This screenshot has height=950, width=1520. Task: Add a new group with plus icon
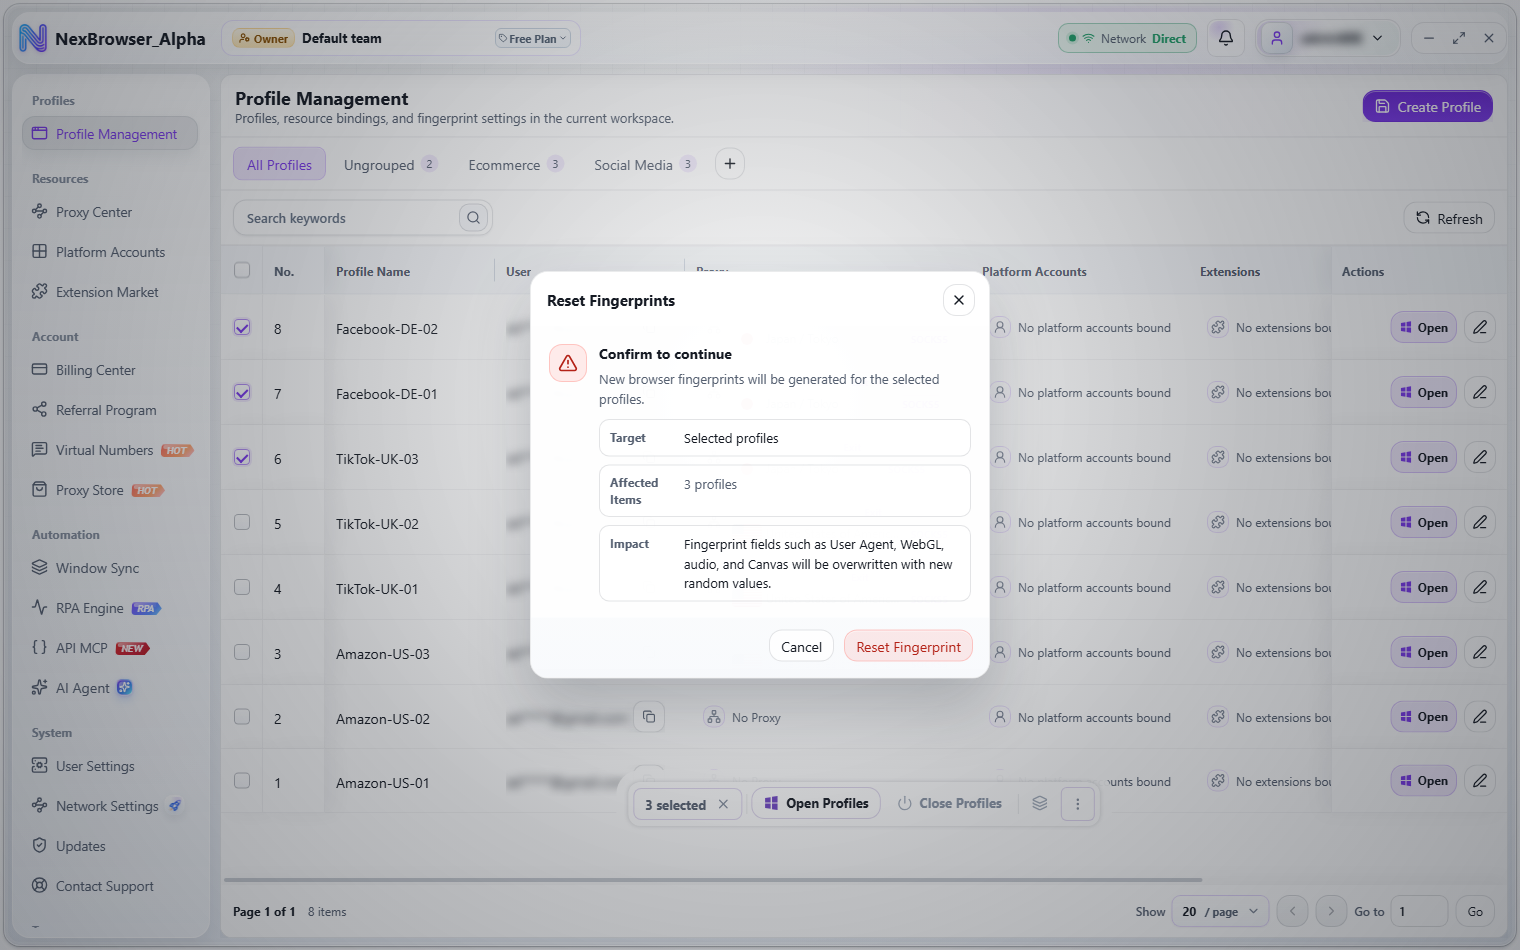[x=730, y=164]
